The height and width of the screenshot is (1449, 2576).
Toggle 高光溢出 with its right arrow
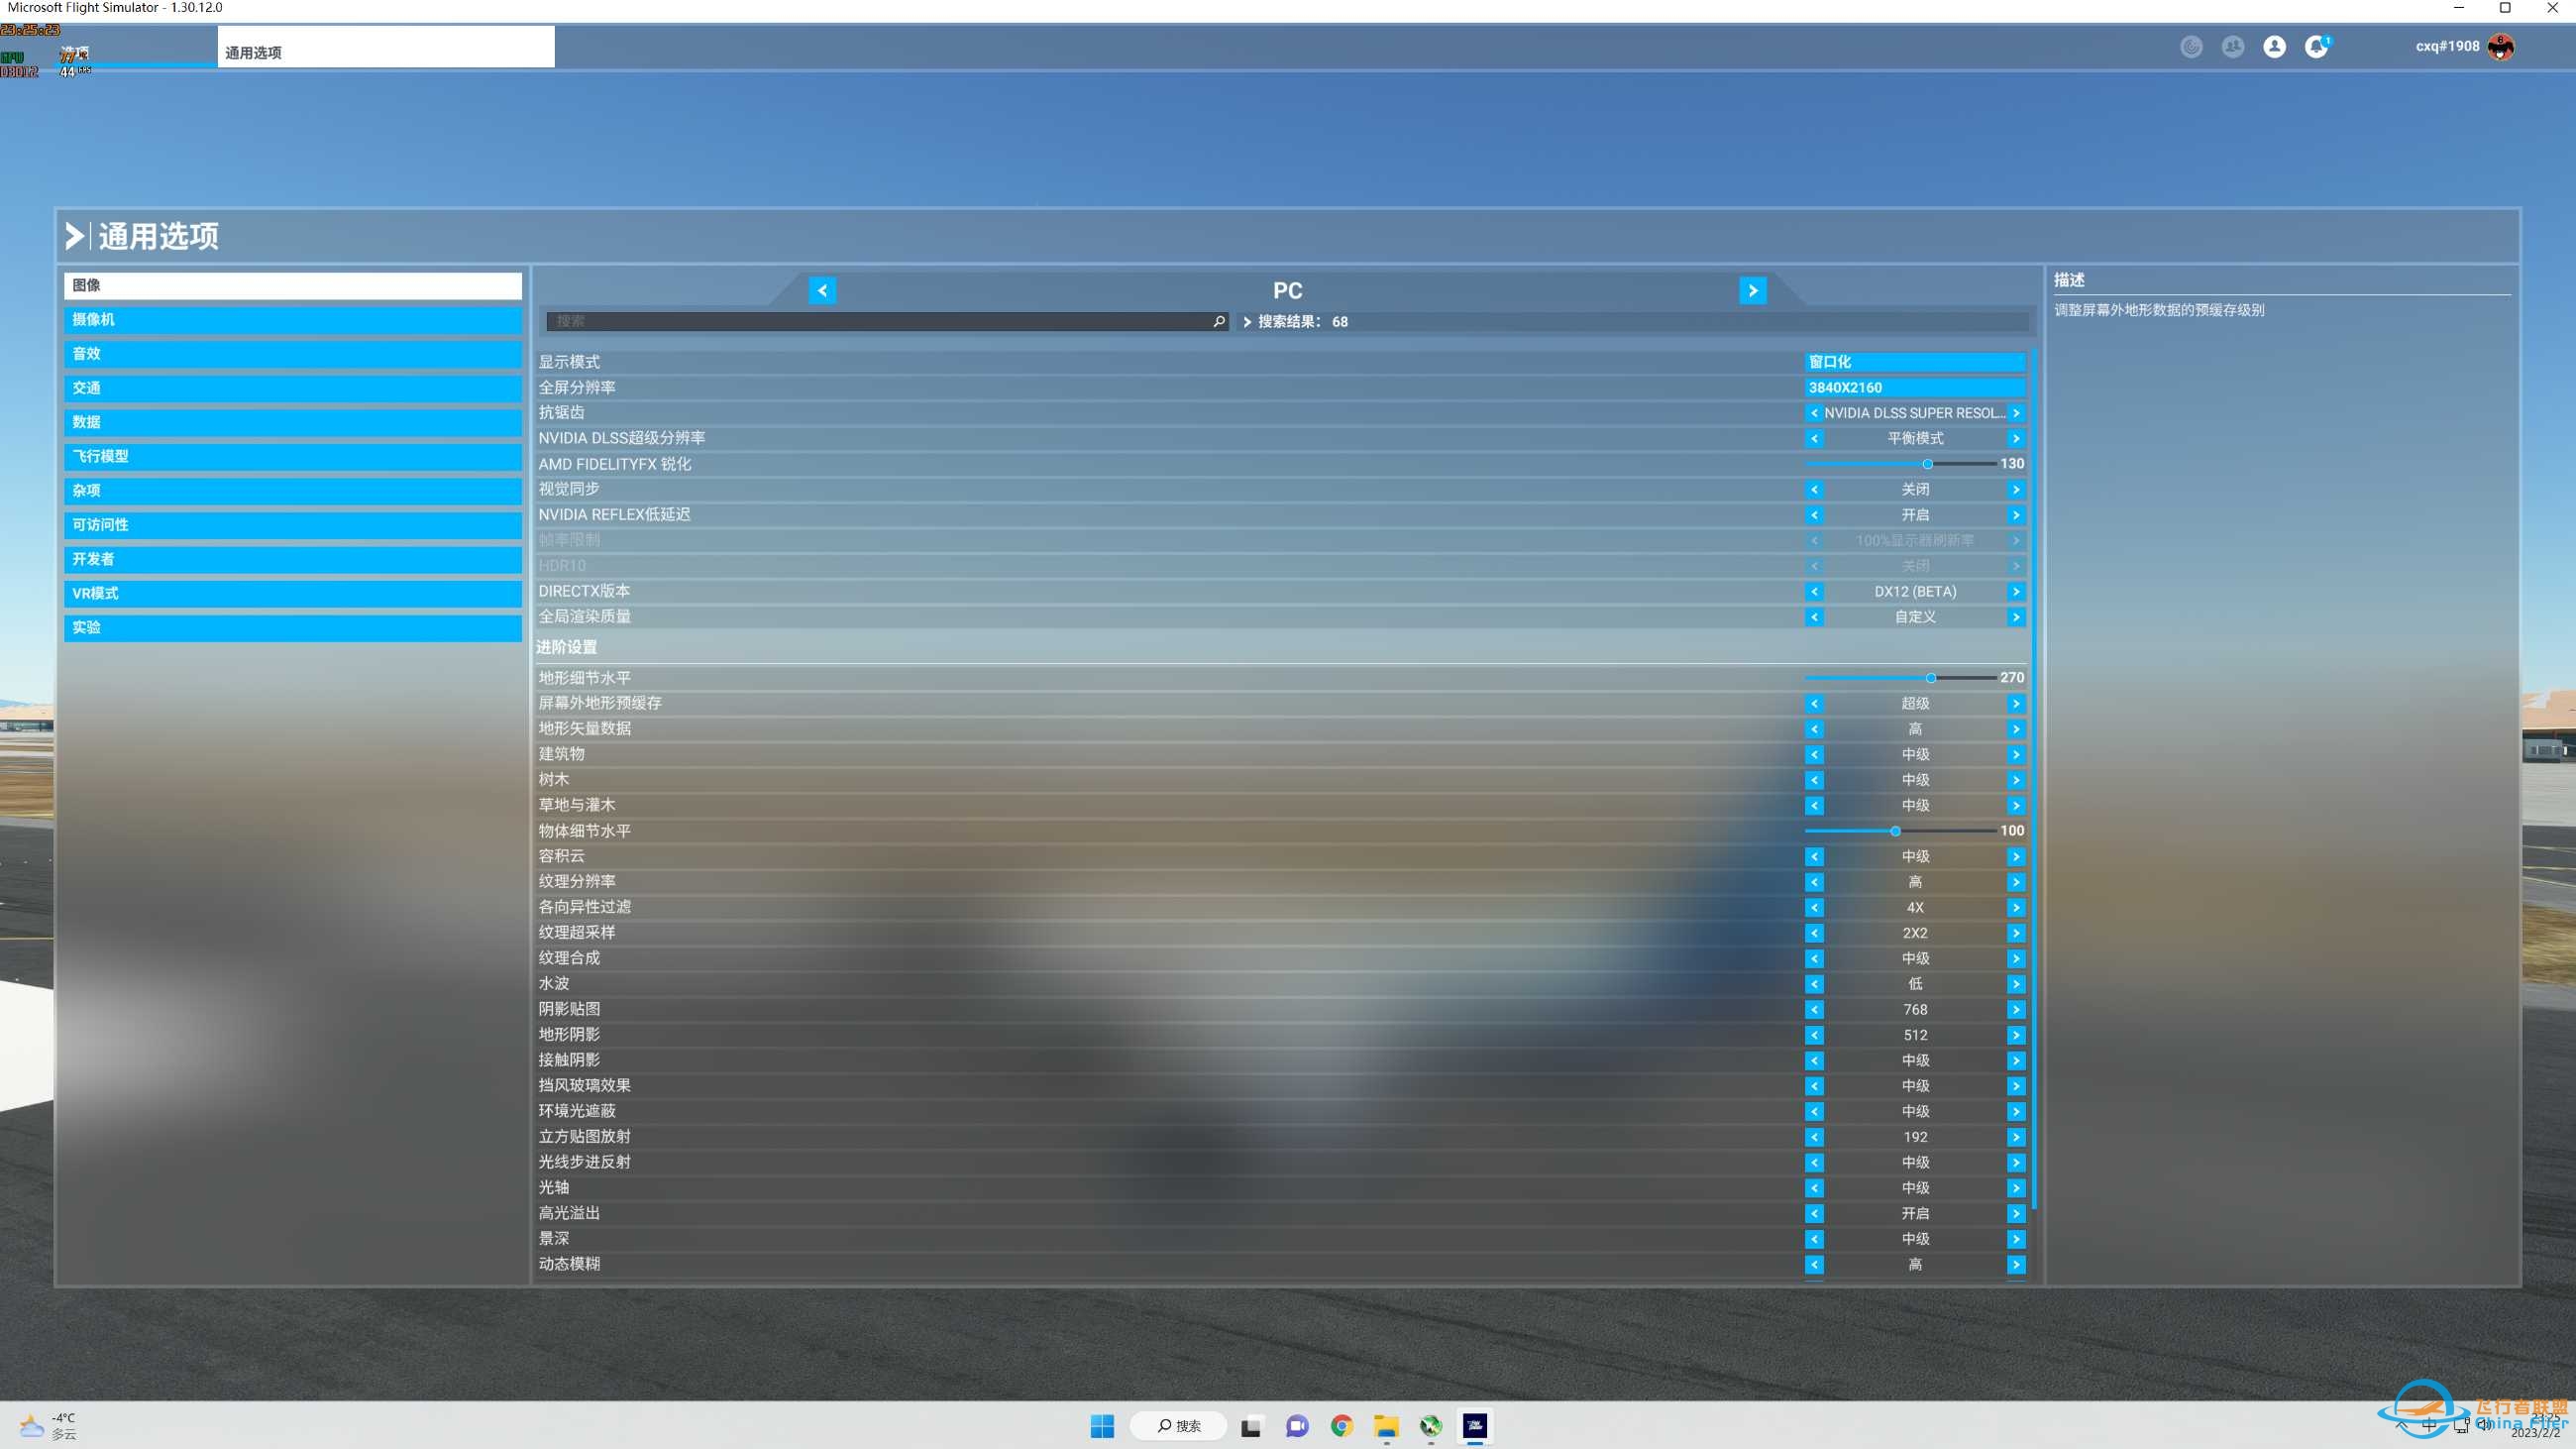click(2016, 1213)
